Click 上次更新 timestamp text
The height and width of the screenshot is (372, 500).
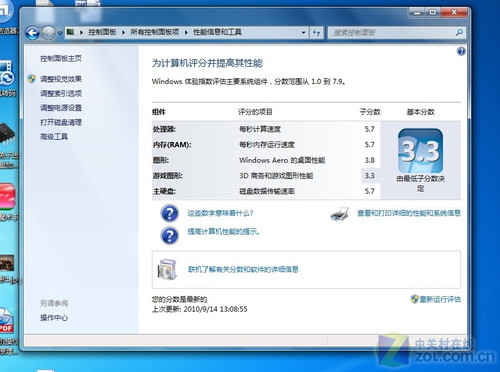click(x=200, y=309)
